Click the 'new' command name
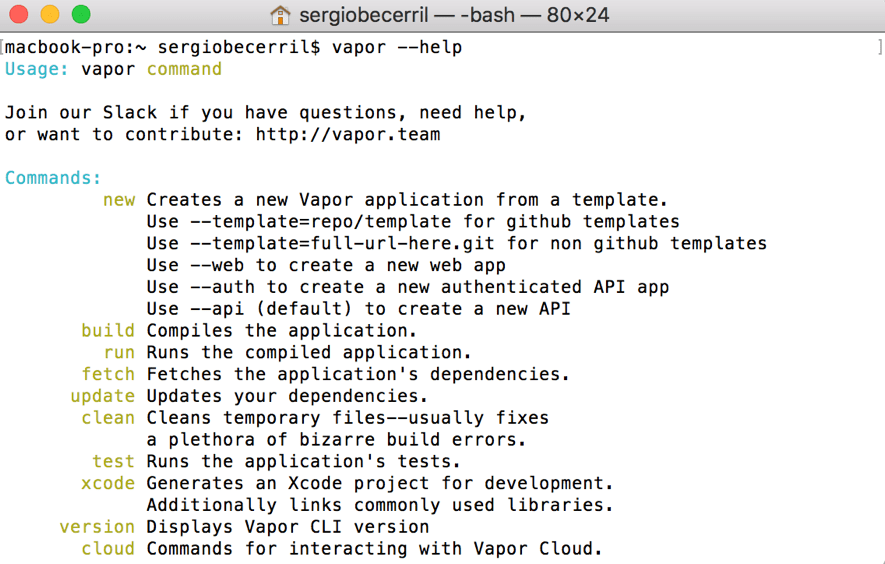 click(119, 200)
